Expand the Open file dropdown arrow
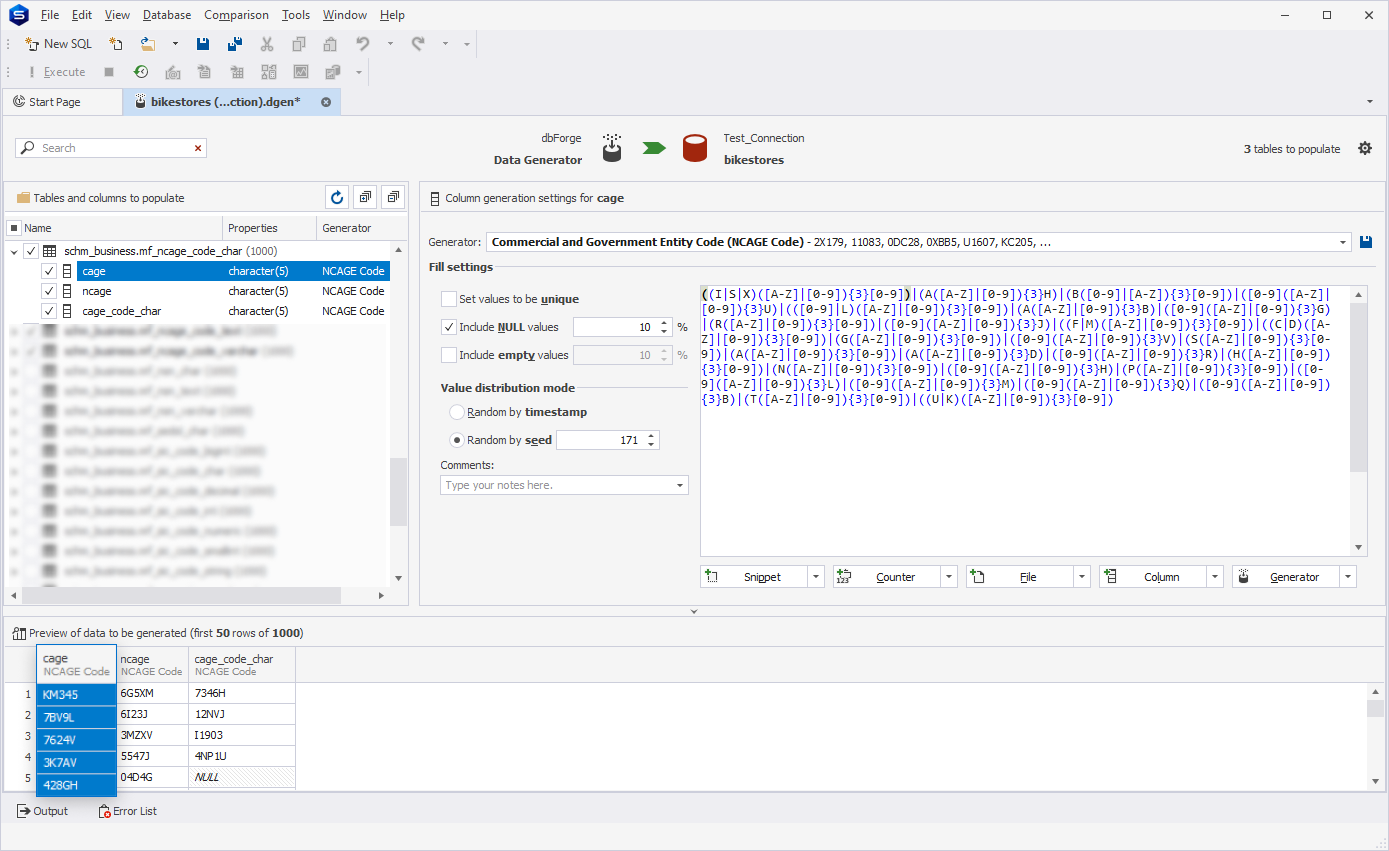 (x=175, y=44)
